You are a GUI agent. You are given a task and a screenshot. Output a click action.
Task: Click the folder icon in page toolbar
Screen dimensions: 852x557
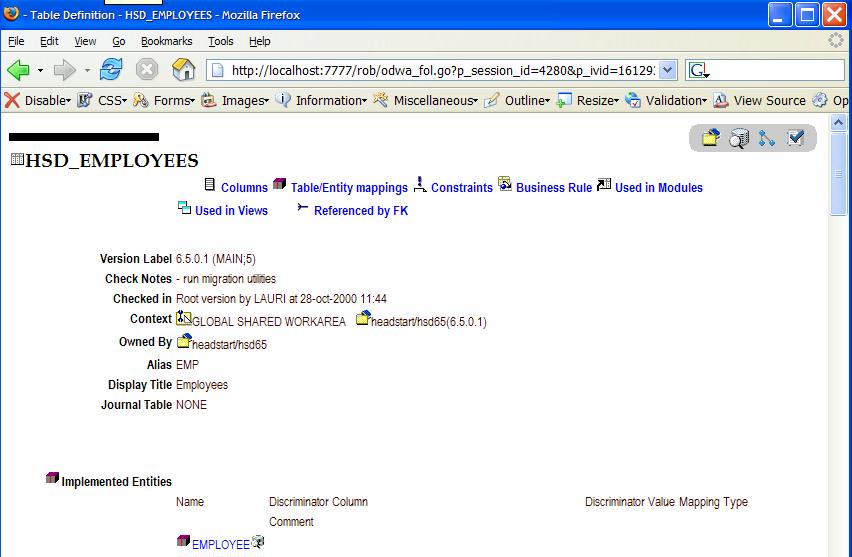[x=711, y=139]
